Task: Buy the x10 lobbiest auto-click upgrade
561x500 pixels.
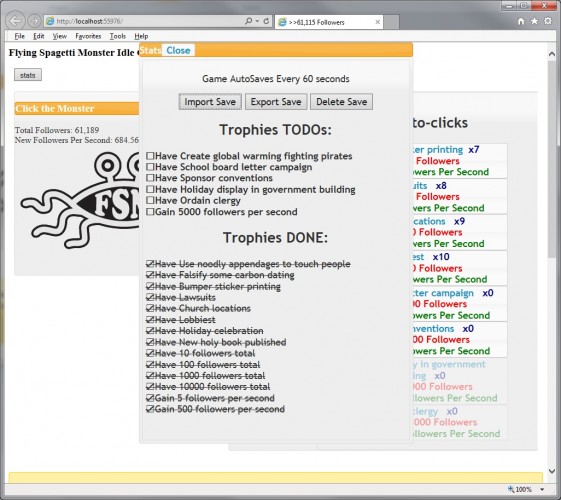Action: (x=460, y=268)
